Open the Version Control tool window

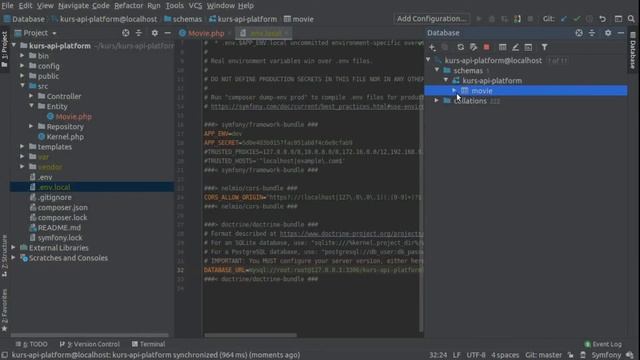(x=90, y=344)
